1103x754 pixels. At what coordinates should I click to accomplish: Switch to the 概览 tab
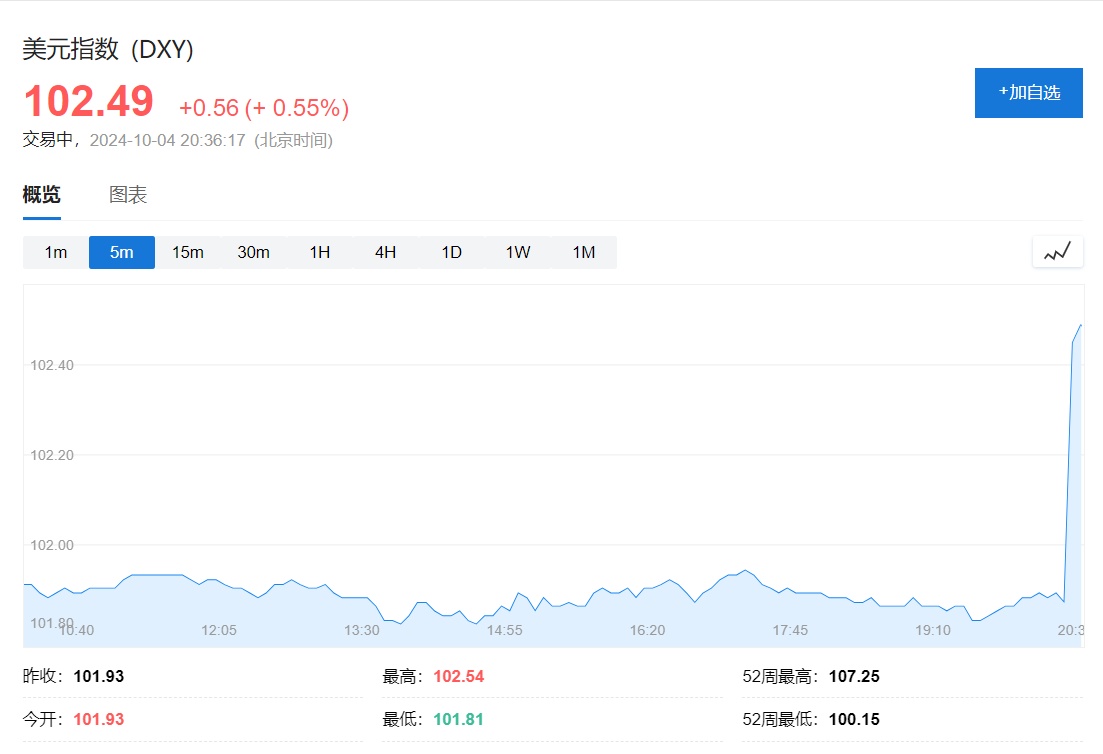(x=42, y=195)
